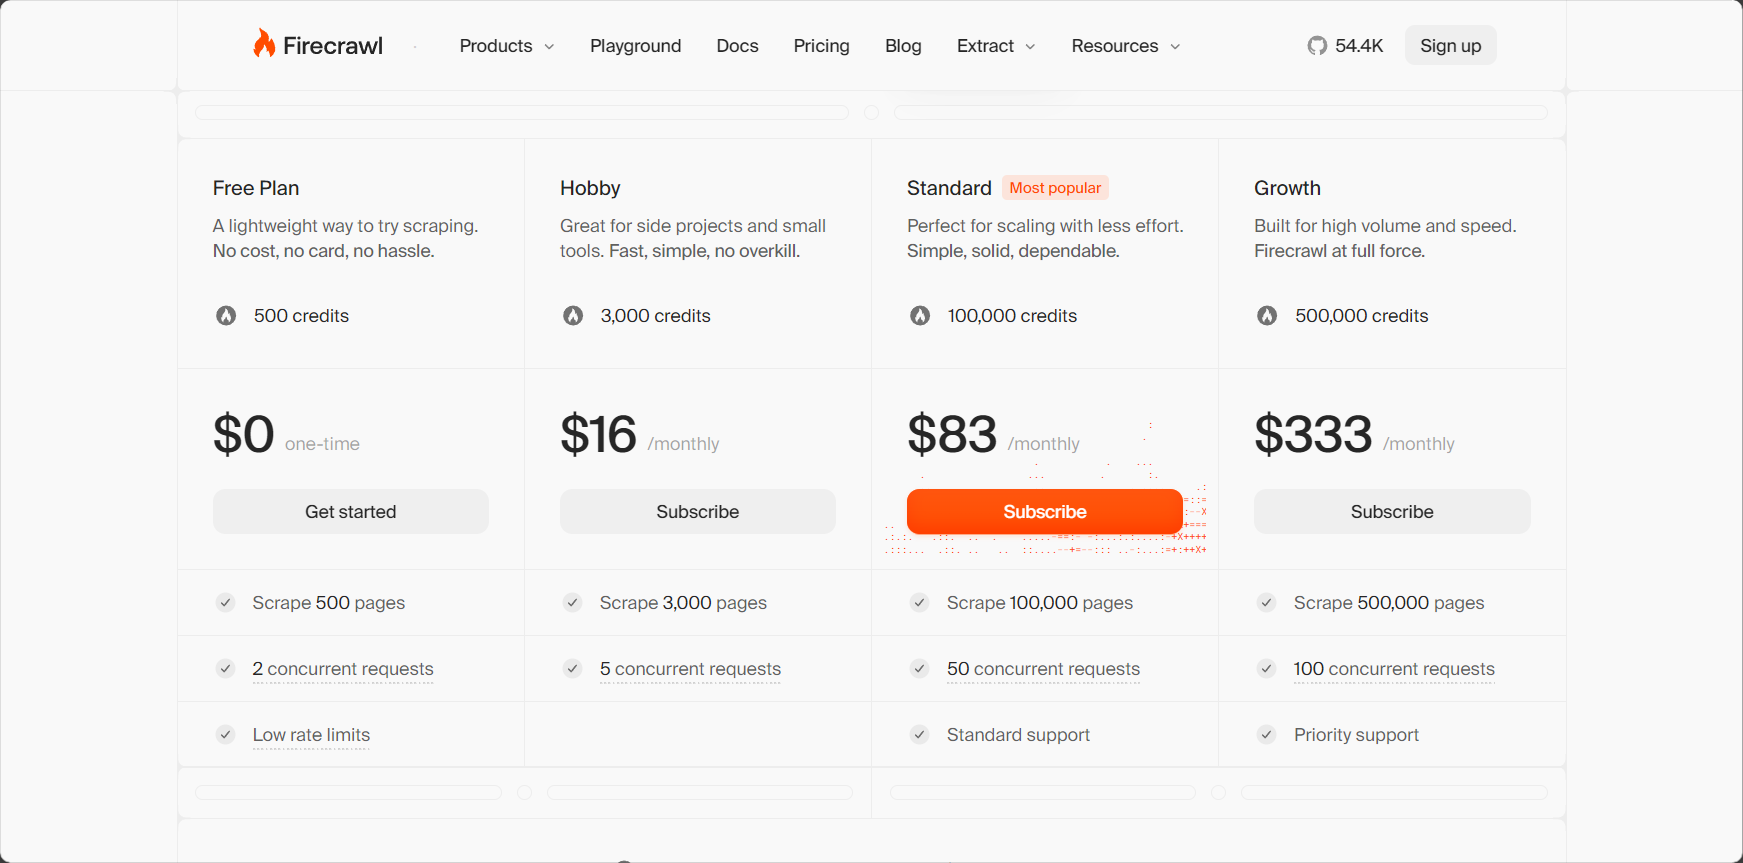Click the 'Growth' plan heading
Viewport: 1743px width, 863px height.
point(1287,188)
